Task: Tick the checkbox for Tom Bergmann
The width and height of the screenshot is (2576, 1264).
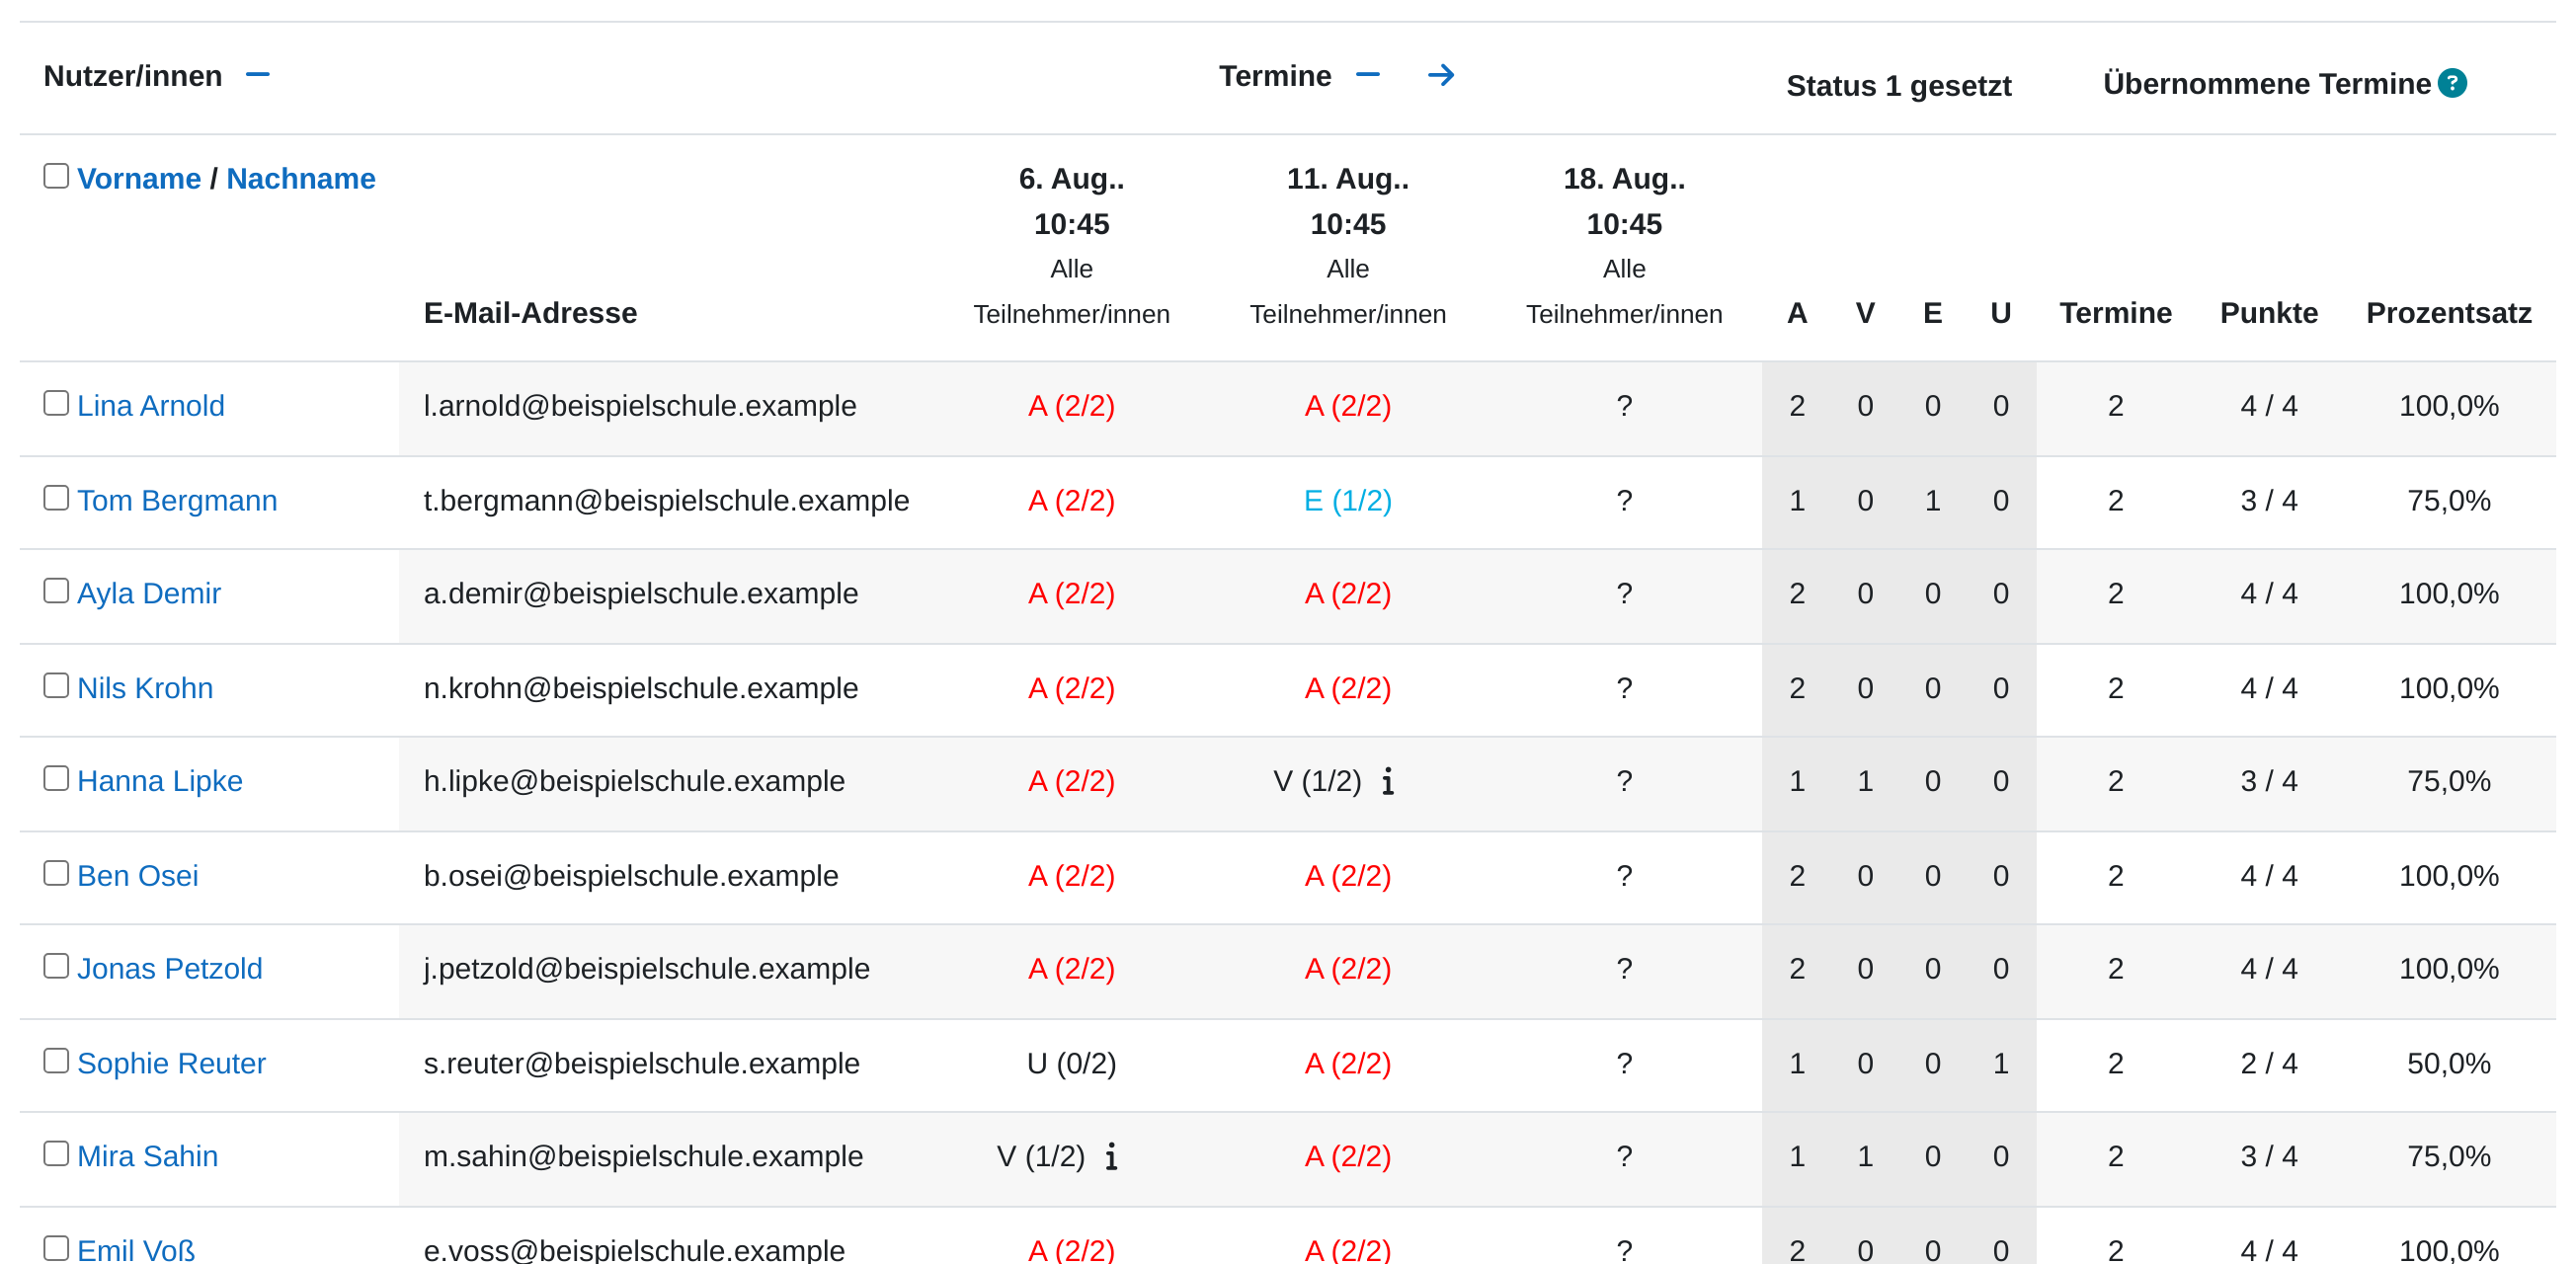Action: (56, 498)
